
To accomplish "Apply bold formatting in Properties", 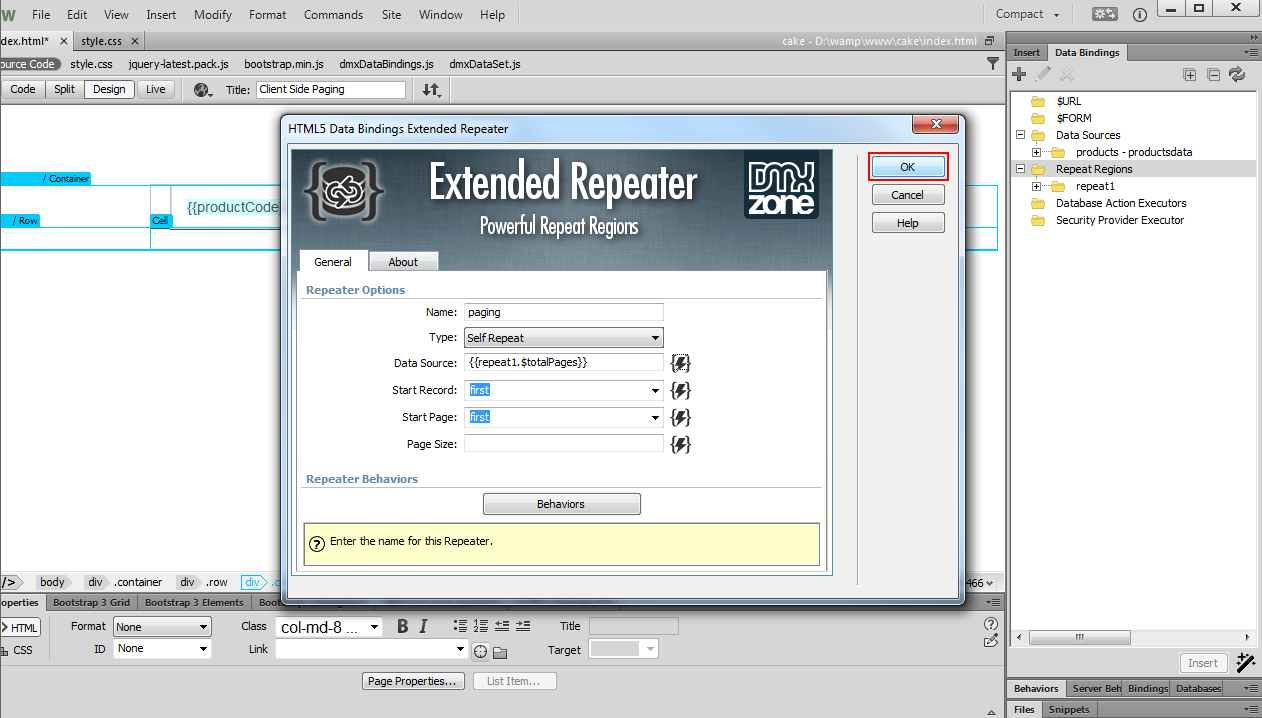I will point(402,626).
